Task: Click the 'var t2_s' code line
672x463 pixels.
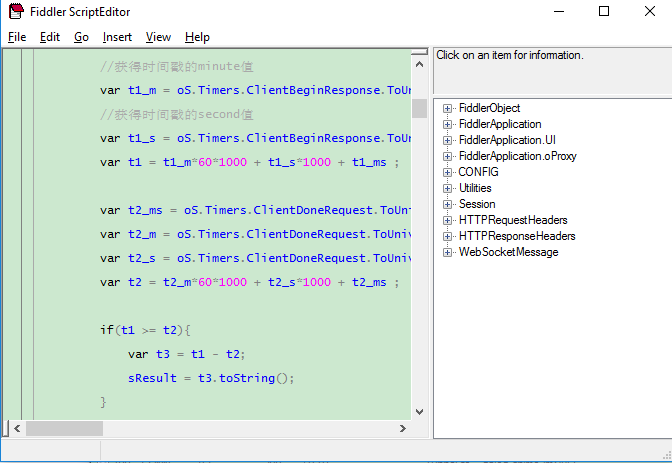Action: 255,259
